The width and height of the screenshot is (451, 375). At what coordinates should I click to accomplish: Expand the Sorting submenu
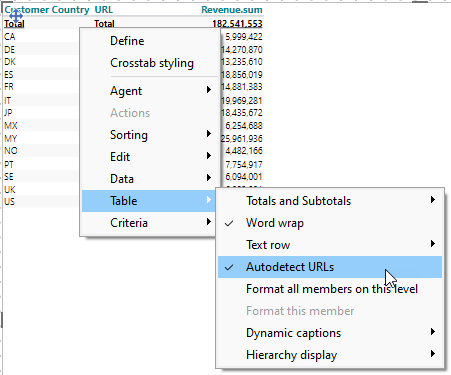(x=150, y=135)
